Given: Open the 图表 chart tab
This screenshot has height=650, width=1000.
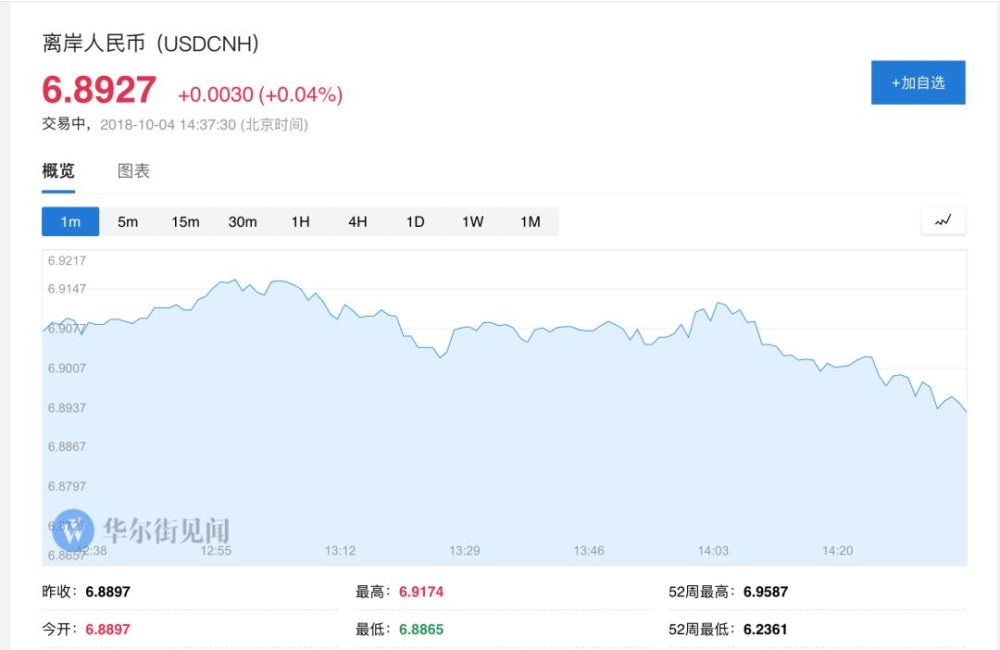Looking at the screenshot, I should (x=133, y=171).
